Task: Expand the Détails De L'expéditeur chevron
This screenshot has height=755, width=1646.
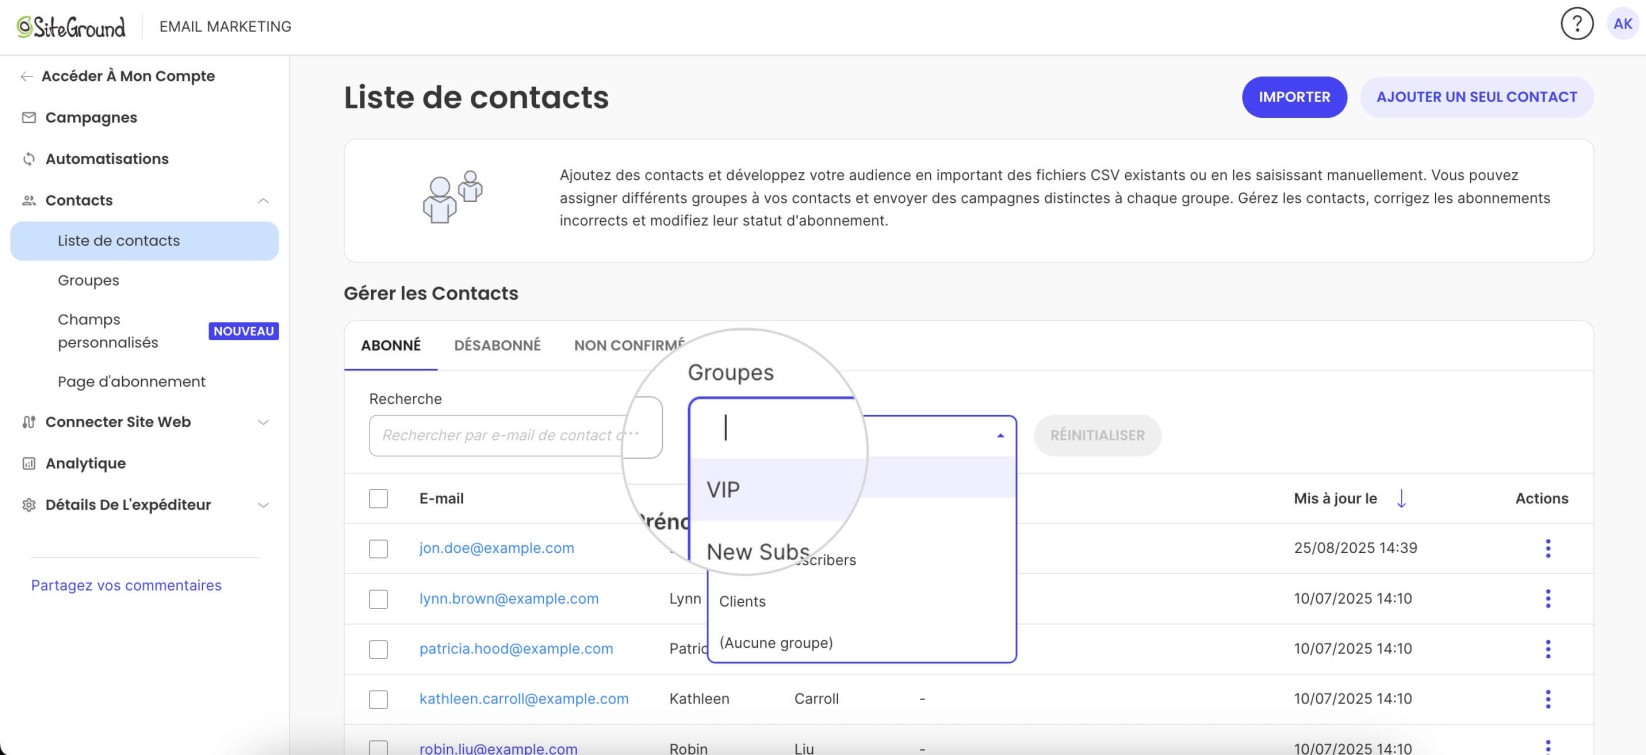Action: [263, 505]
